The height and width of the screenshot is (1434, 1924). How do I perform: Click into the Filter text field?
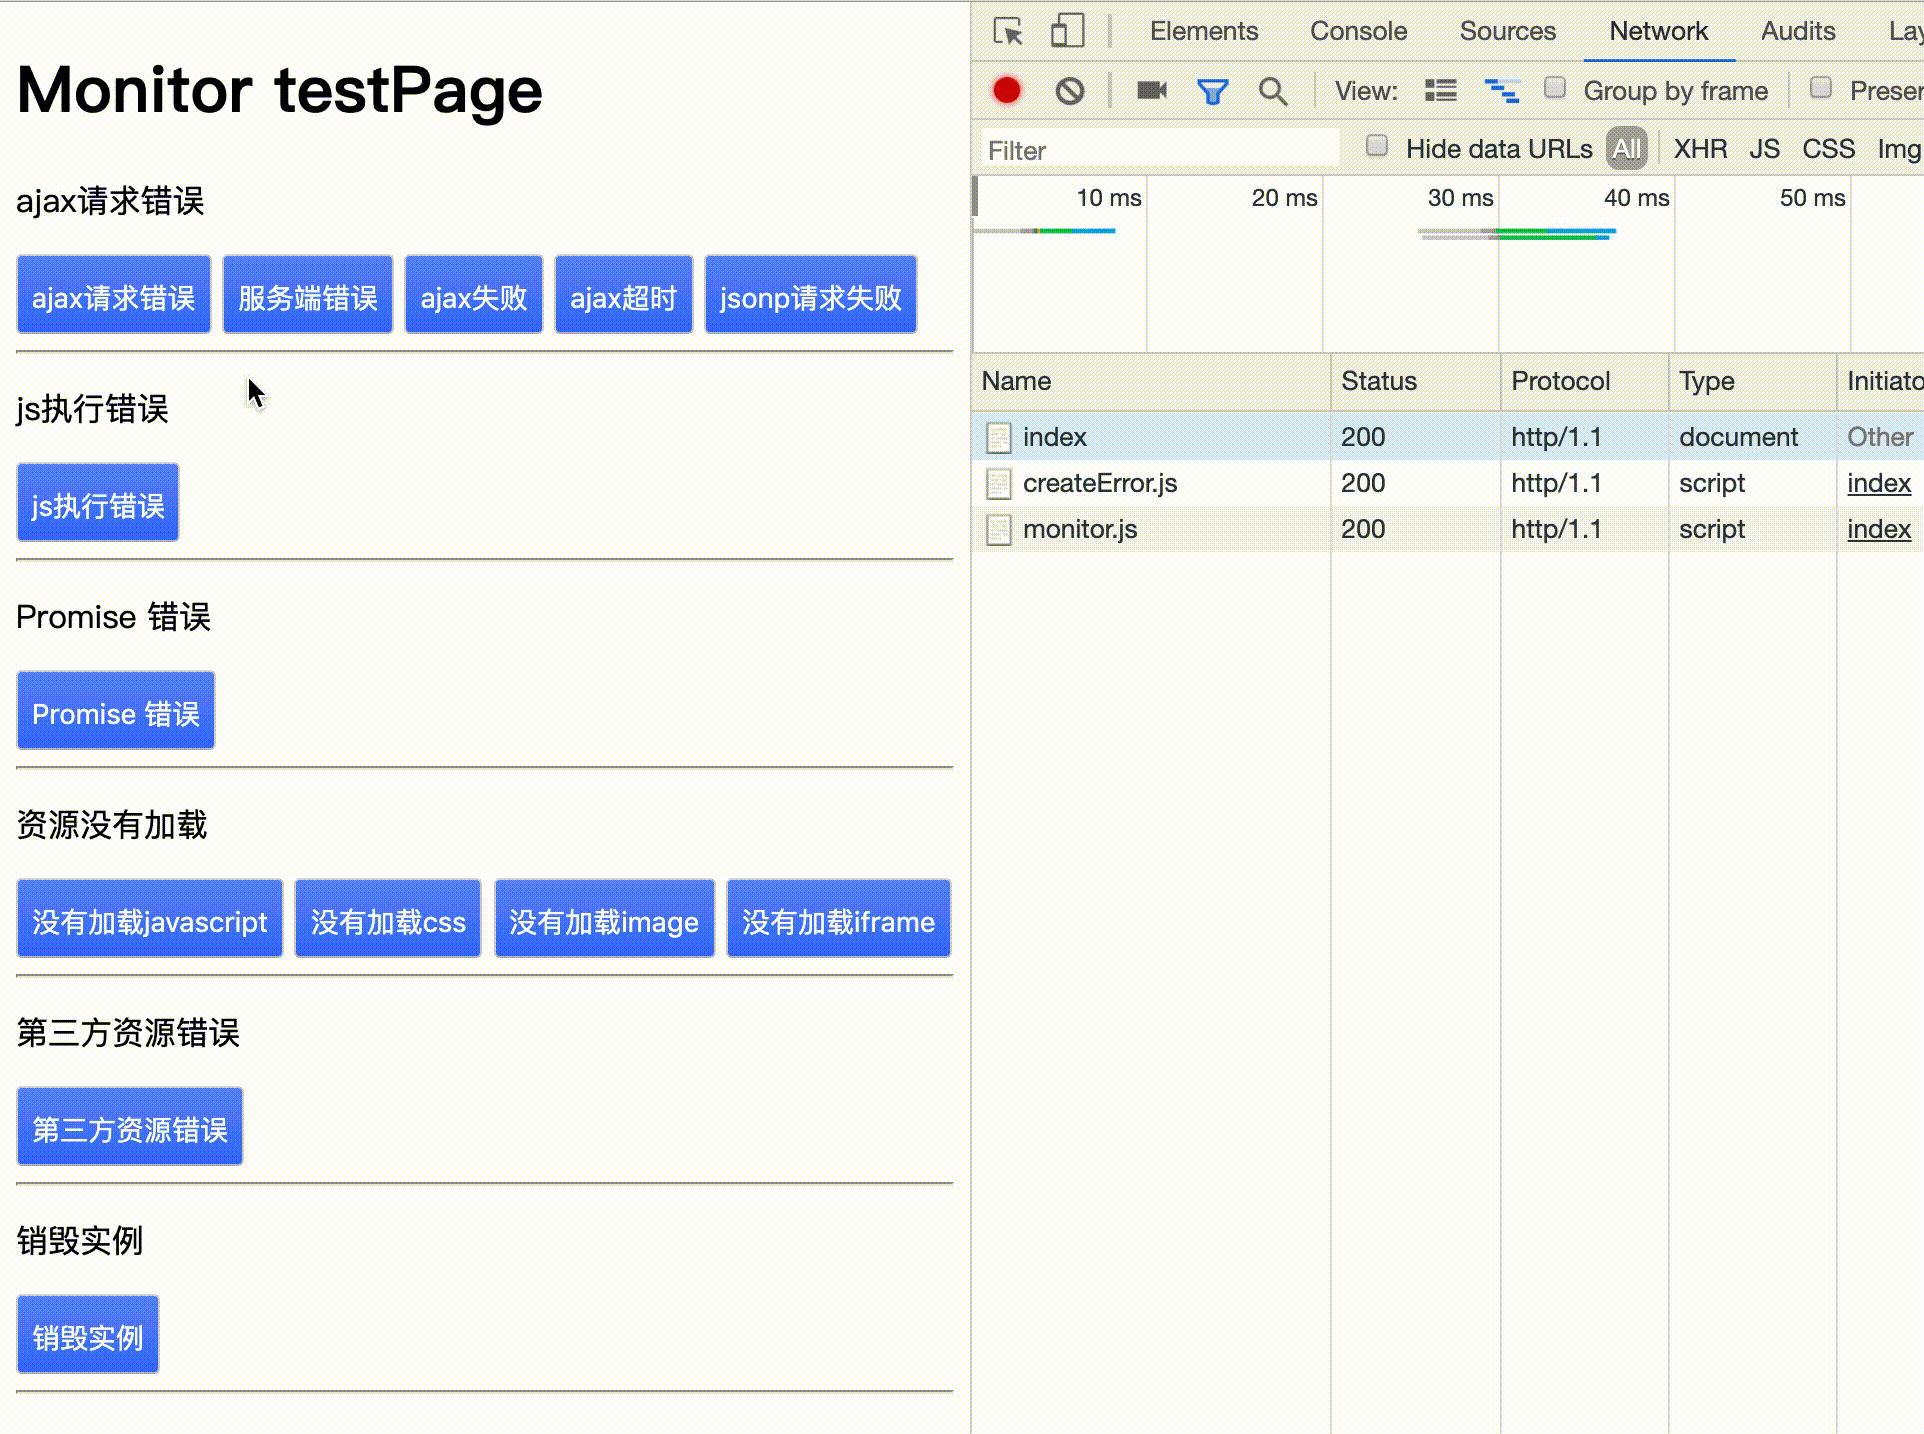click(1160, 150)
